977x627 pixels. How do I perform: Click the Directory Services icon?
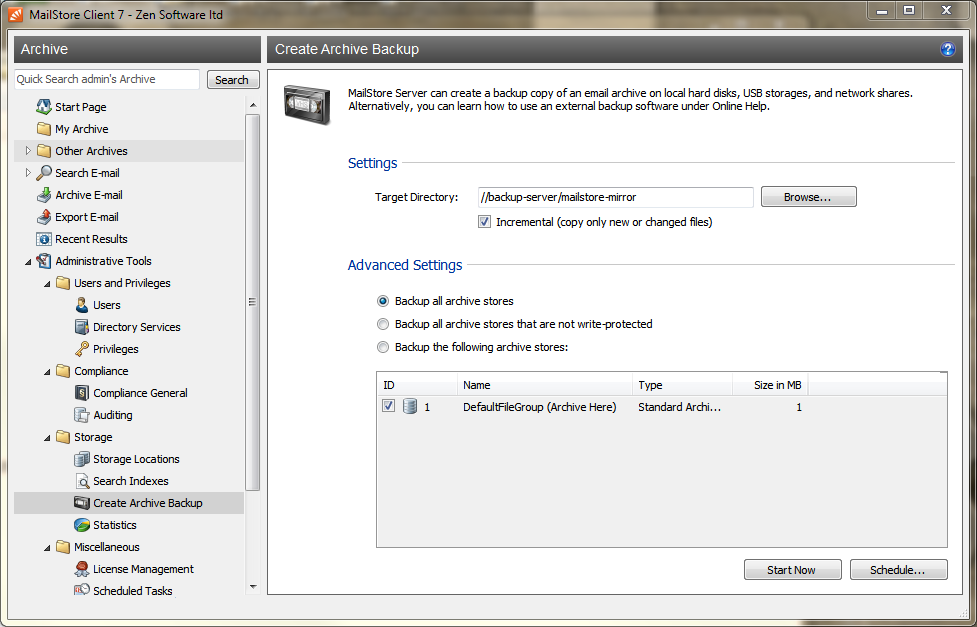tap(82, 327)
